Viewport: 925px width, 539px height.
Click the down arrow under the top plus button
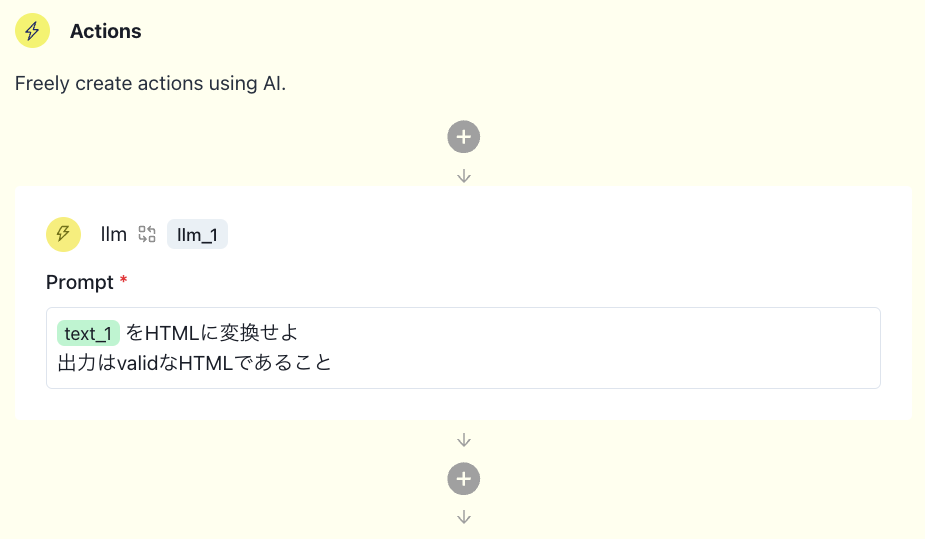pyautogui.click(x=464, y=176)
